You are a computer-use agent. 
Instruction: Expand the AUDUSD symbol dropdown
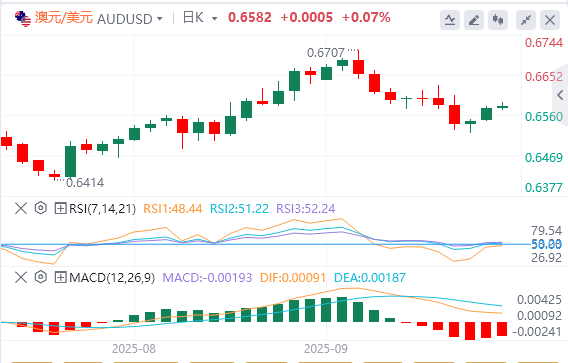coord(160,18)
